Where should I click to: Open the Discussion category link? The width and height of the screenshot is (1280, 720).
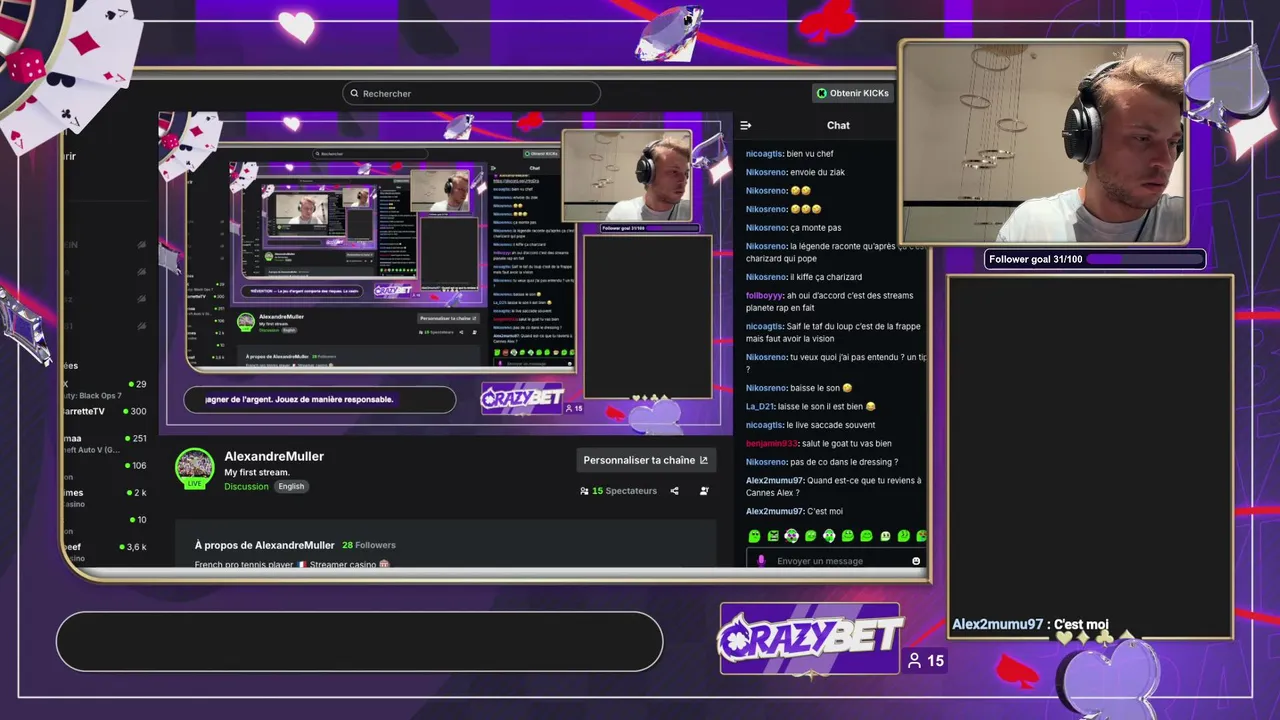pos(246,486)
